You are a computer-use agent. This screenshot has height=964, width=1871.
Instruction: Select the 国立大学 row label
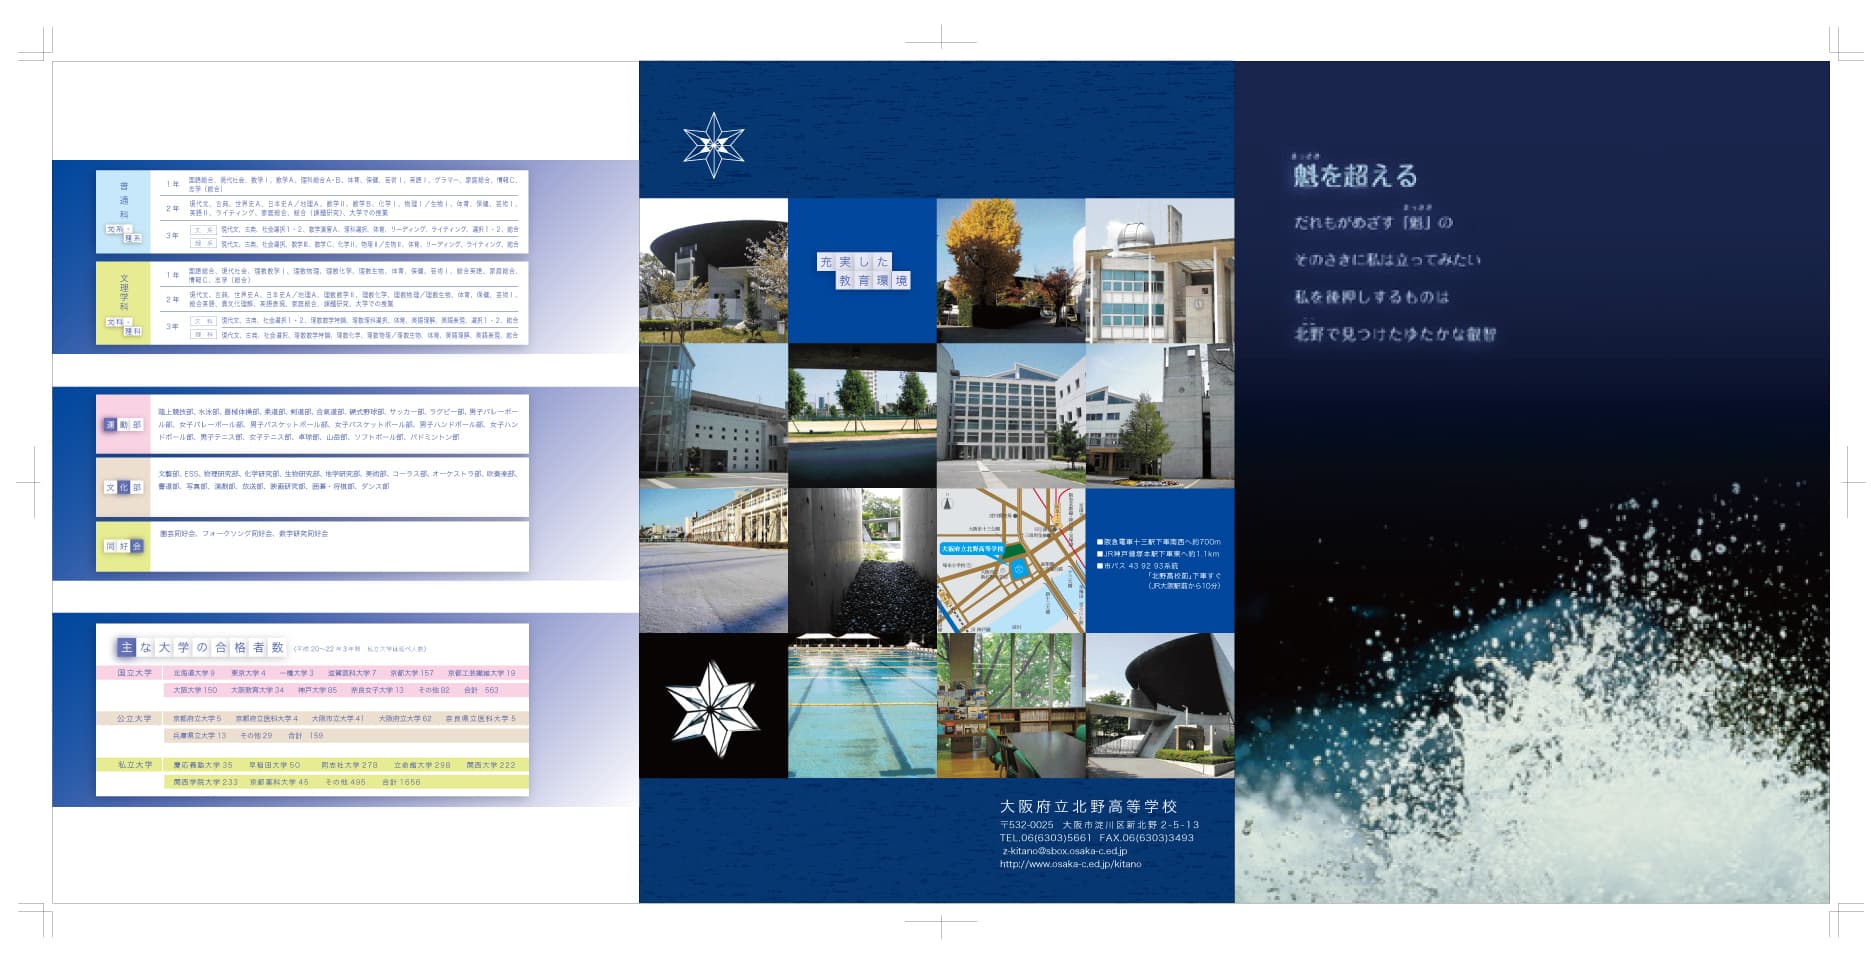[134, 673]
